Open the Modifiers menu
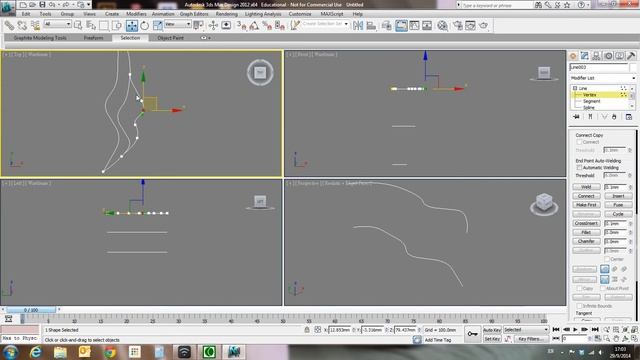The image size is (640, 360). (x=136, y=14)
